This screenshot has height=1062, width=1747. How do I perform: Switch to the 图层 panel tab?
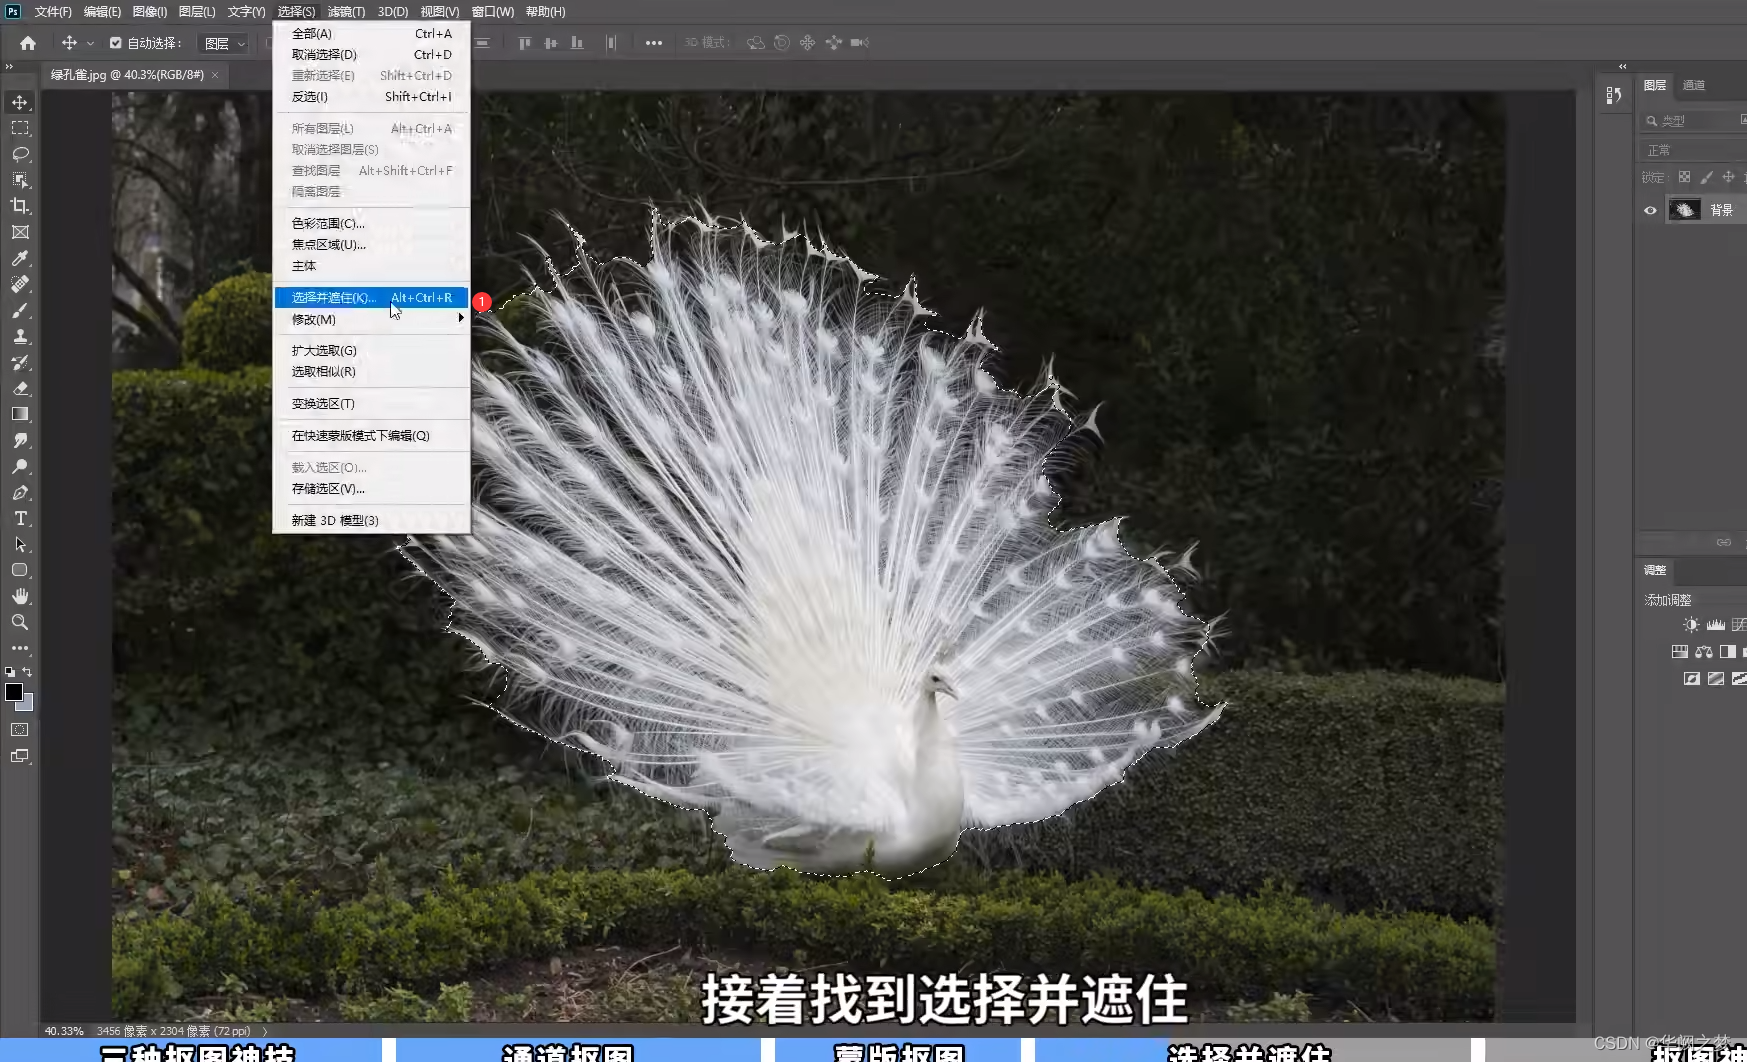coord(1655,86)
